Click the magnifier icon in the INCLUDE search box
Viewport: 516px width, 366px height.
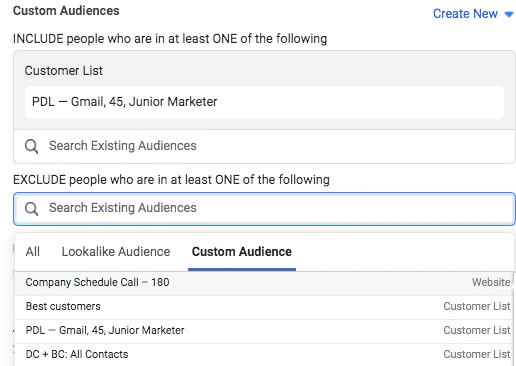click(32, 146)
